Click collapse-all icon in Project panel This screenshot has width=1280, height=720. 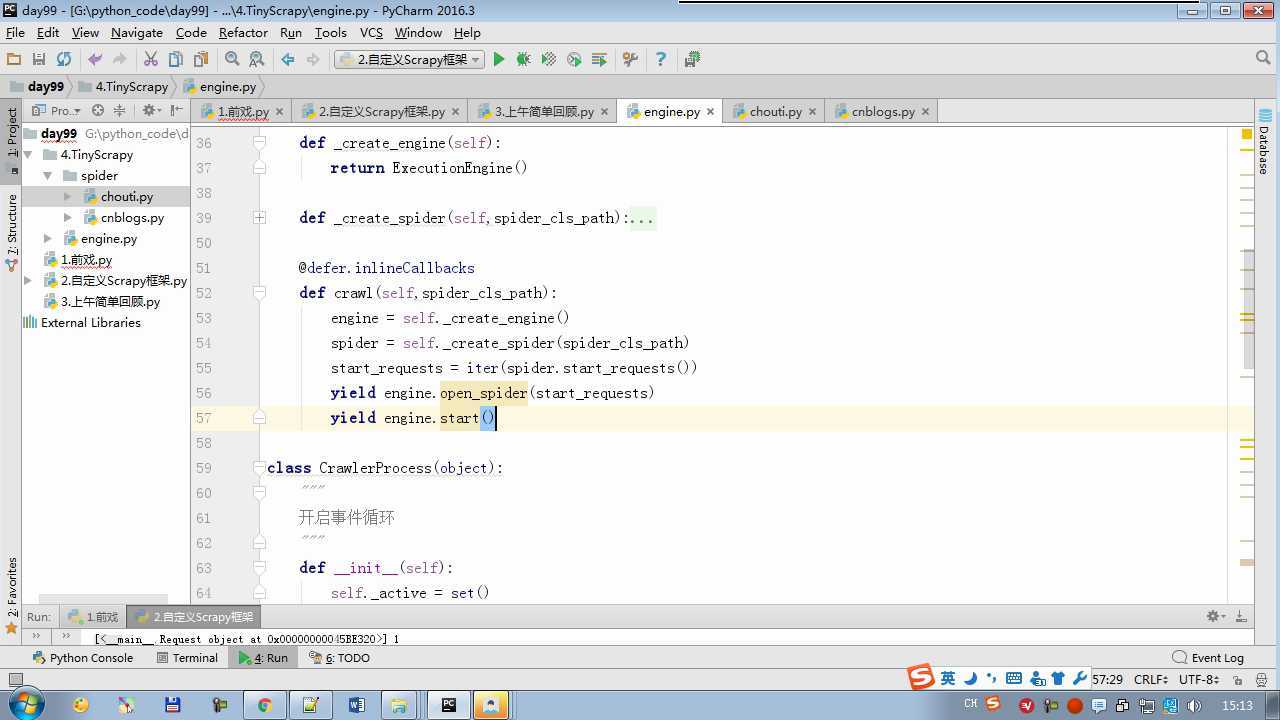point(119,111)
